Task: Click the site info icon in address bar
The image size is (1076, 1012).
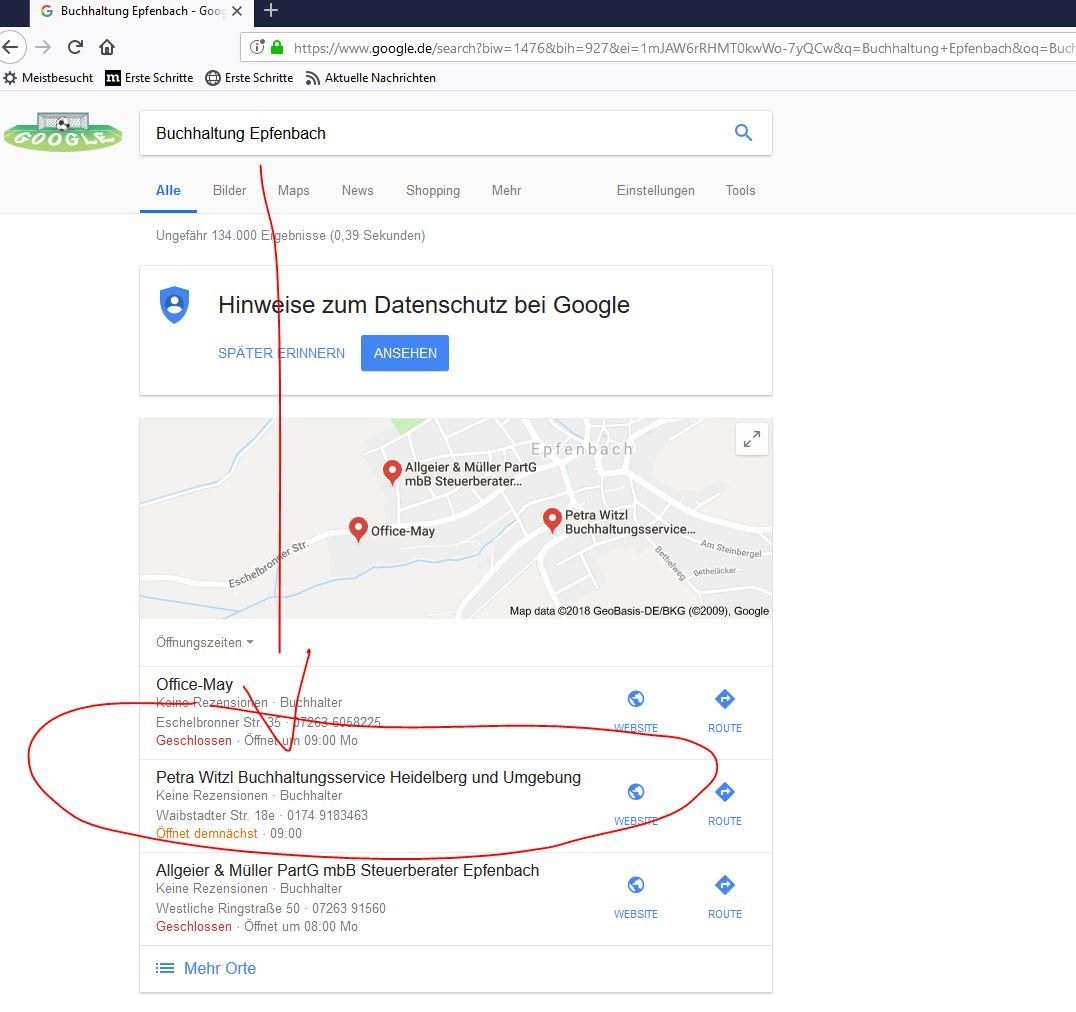Action: point(257,47)
